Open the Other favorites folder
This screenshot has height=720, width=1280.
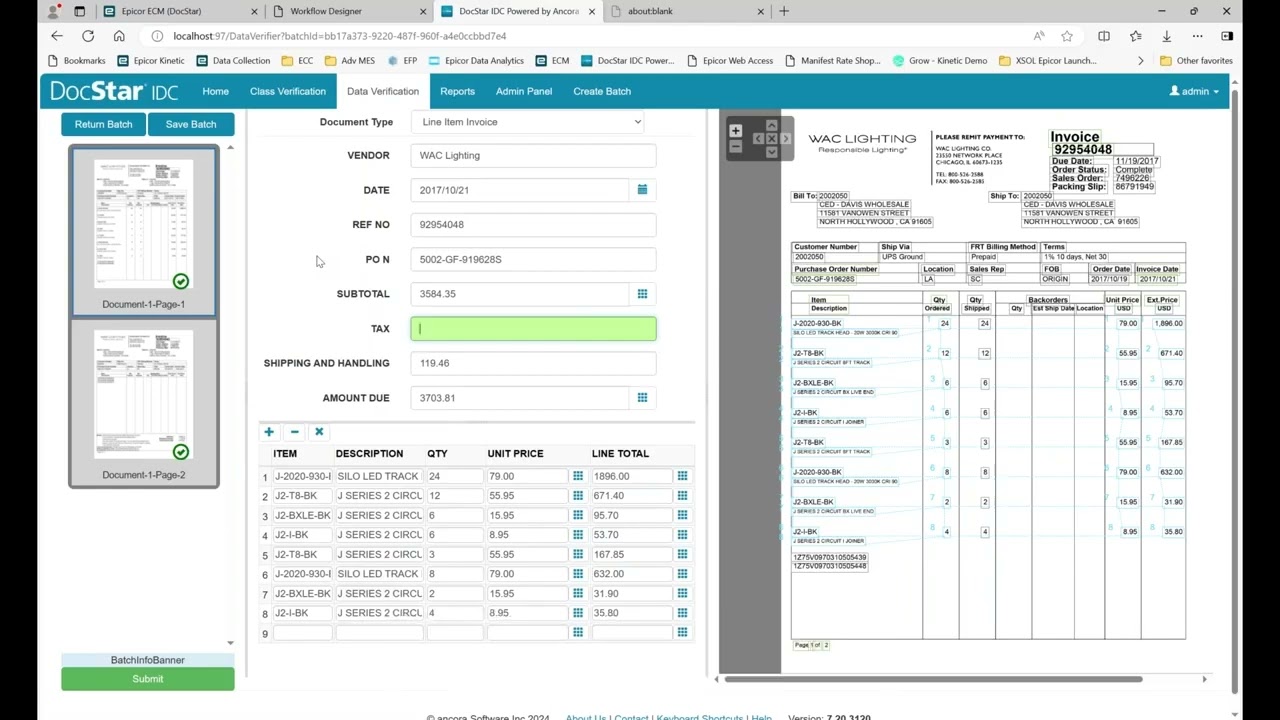(x=1196, y=60)
